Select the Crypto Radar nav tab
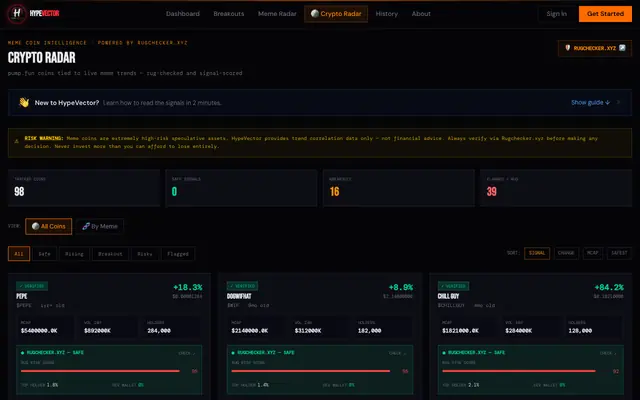 pos(336,14)
